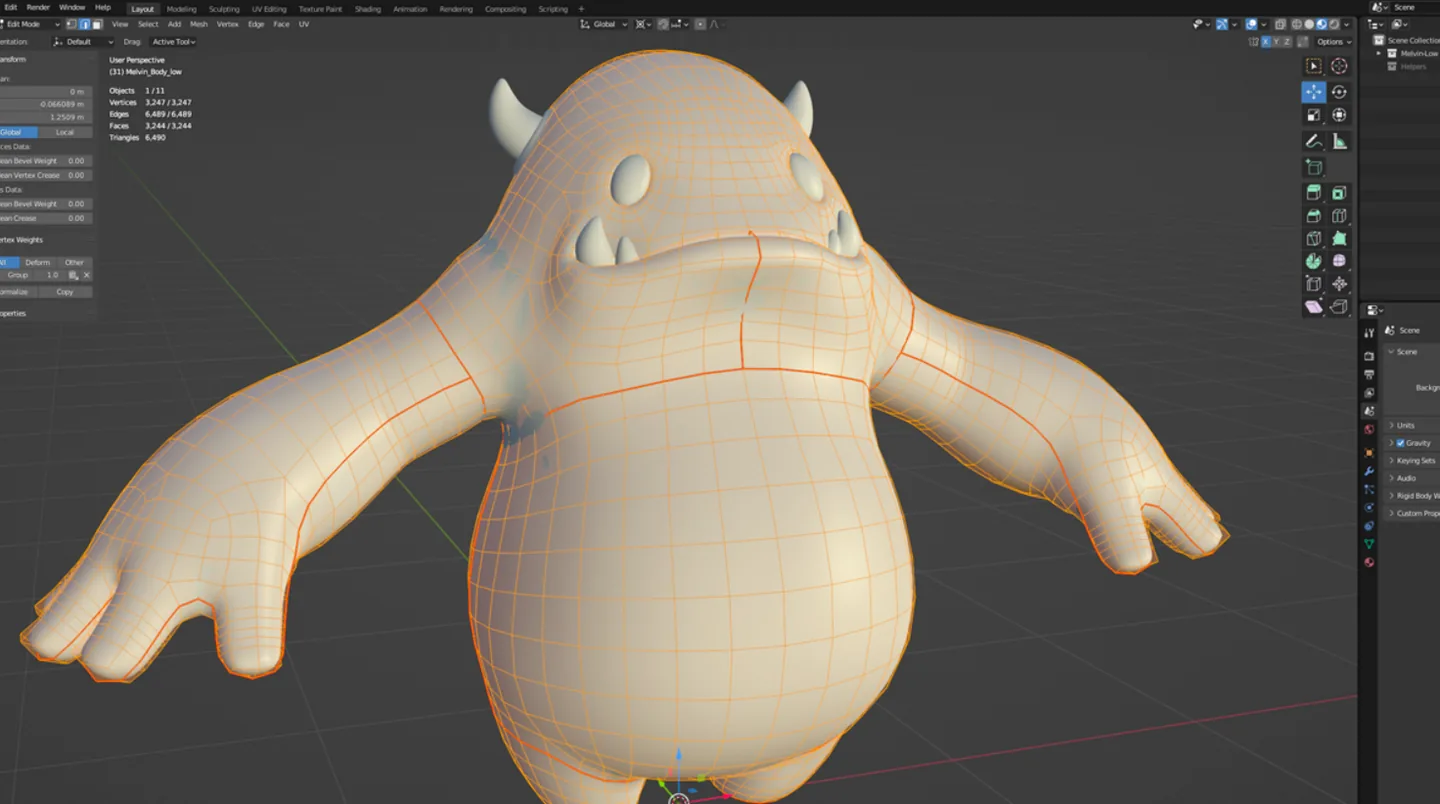This screenshot has width=1440, height=804.
Task: Expand the Units panel
Action: [1405, 426]
